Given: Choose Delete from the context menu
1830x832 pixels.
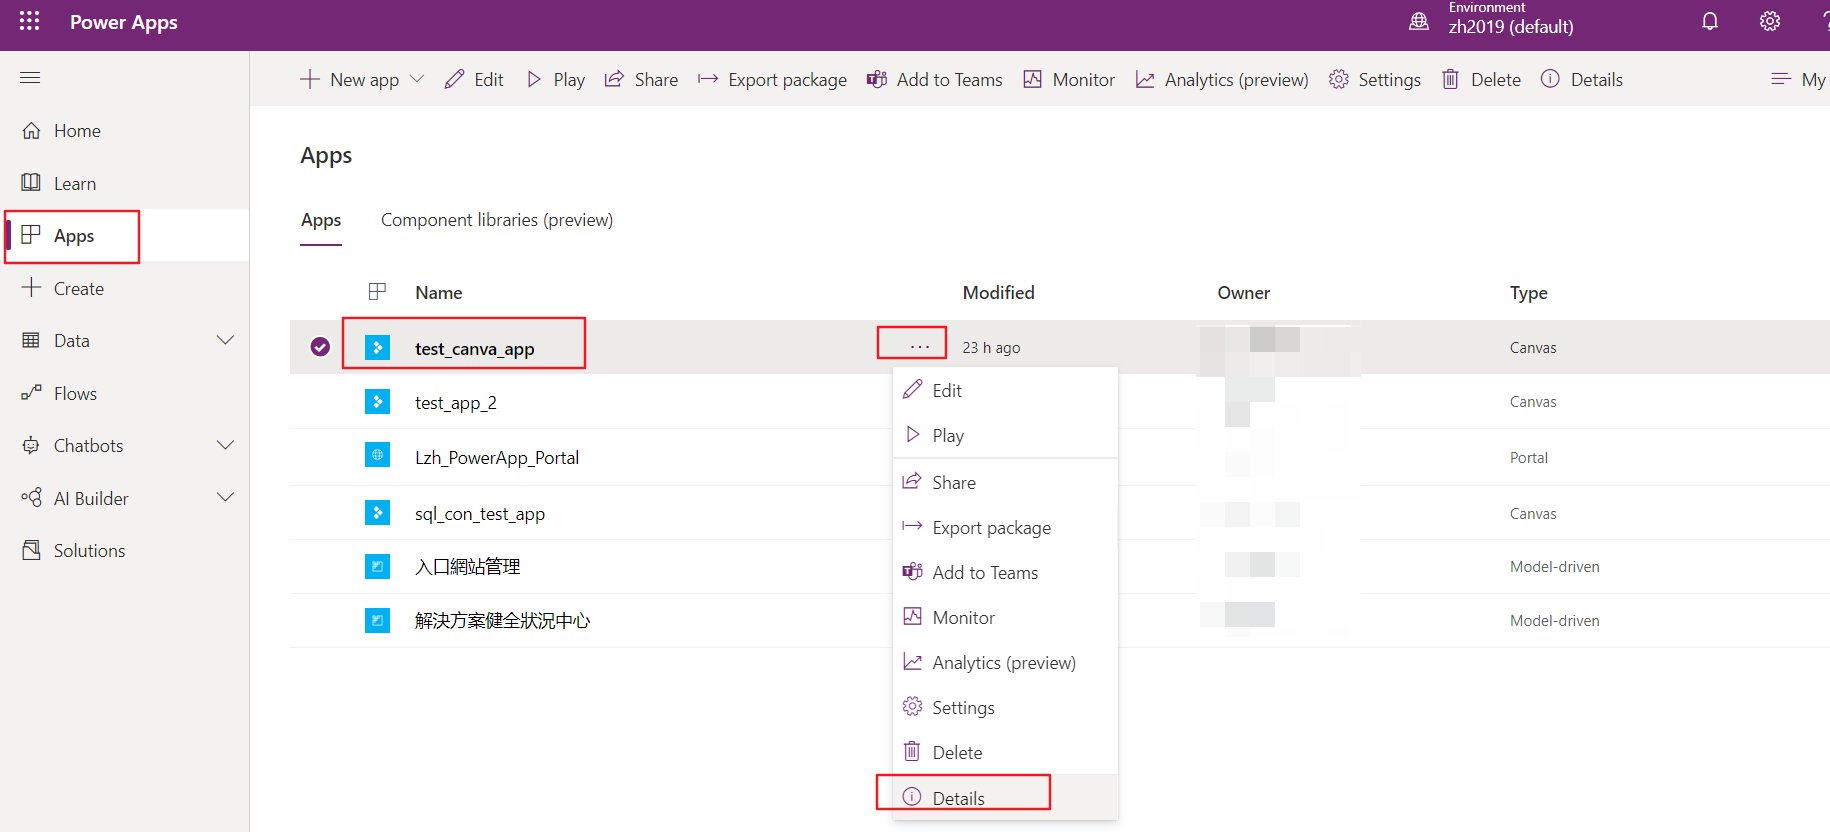Looking at the screenshot, I should pos(1005,753).
